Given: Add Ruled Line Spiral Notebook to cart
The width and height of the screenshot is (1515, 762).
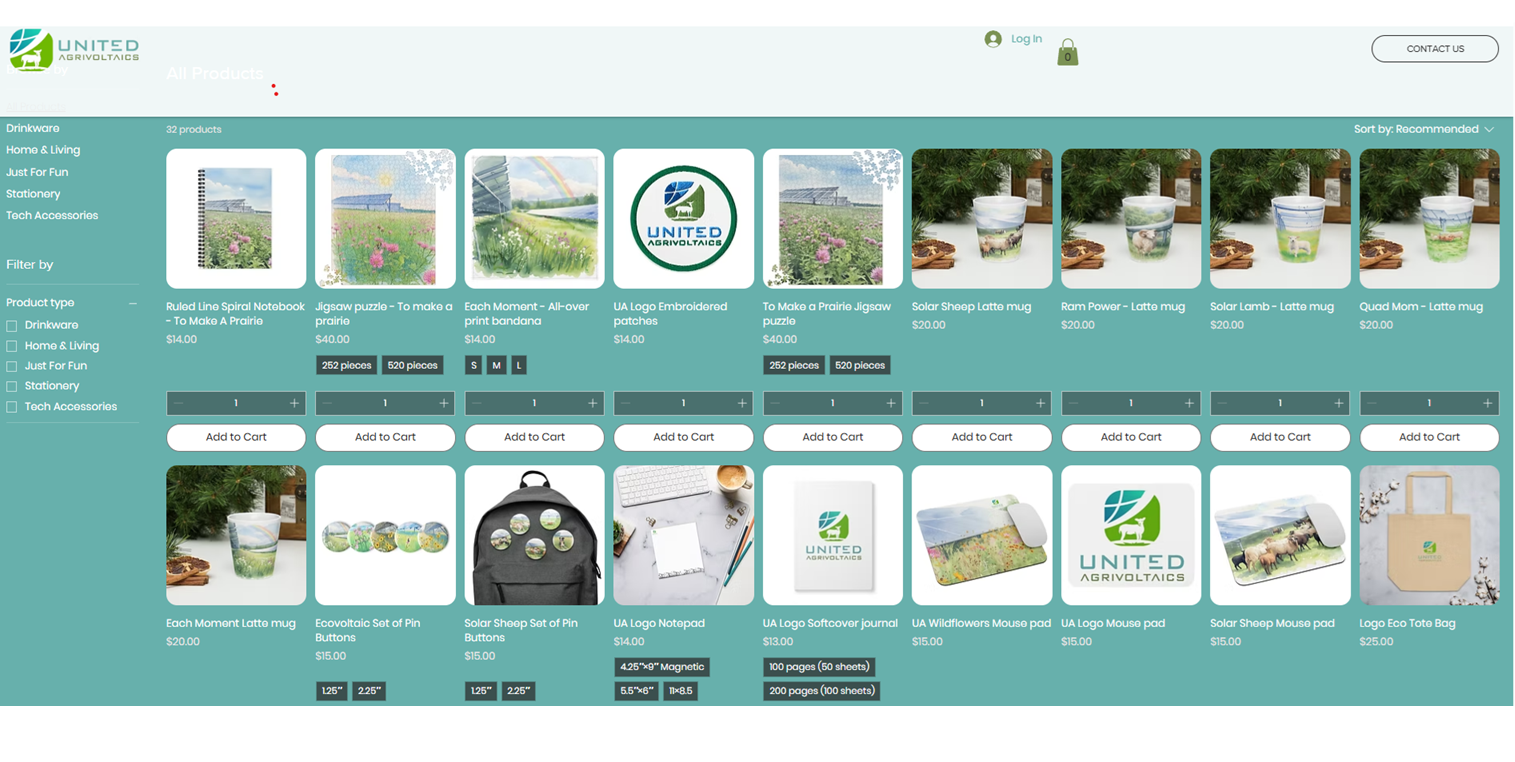Looking at the screenshot, I should (236, 437).
